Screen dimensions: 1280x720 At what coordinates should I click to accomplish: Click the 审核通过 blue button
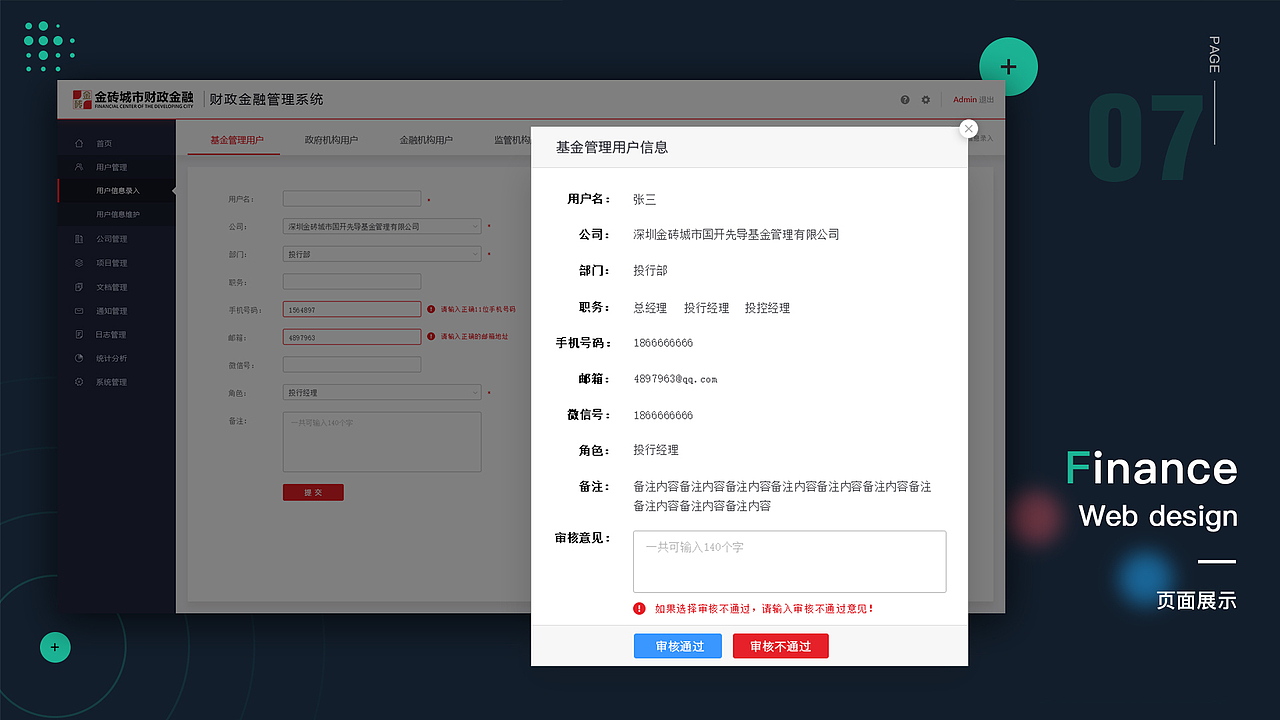click(680, 646)
